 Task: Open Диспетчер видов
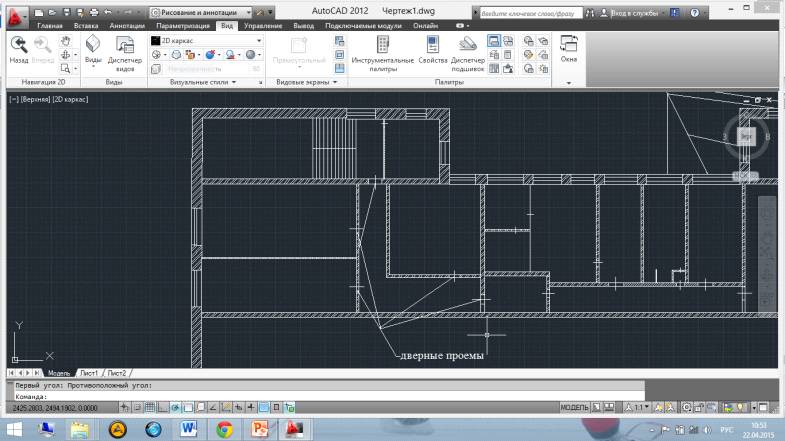click(125, 50)
